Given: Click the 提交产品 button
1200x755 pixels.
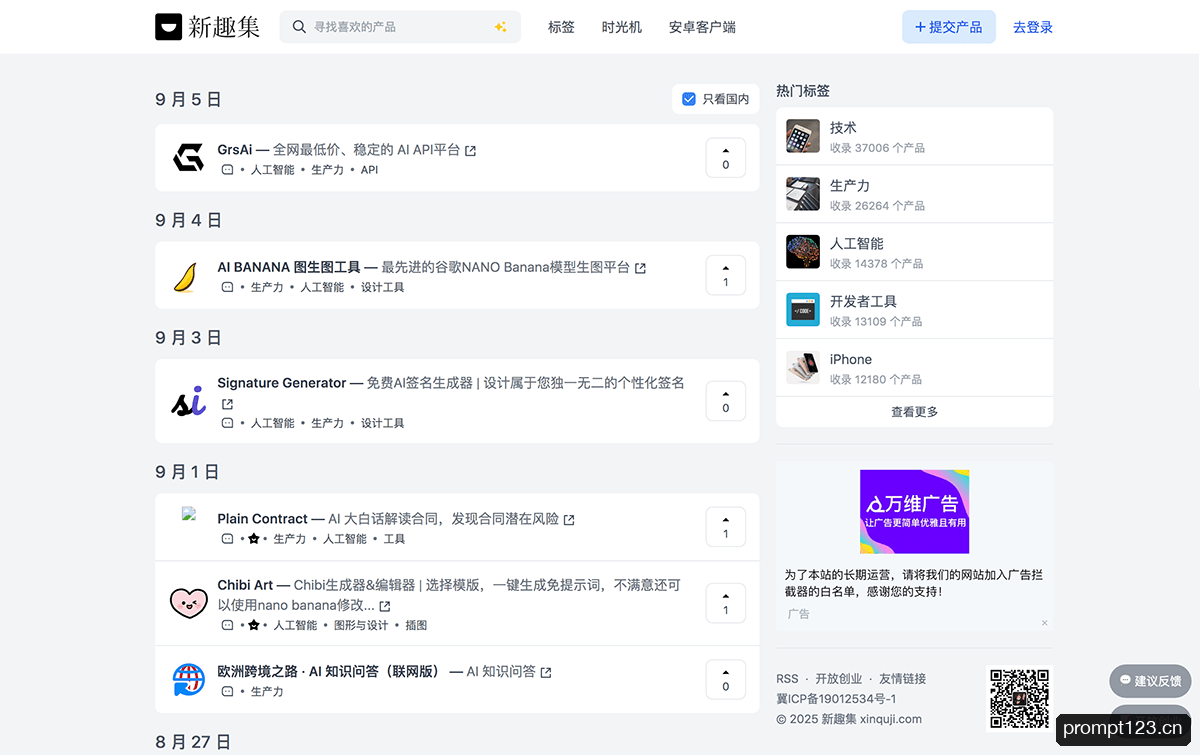Looking at the screenshot, I should pos(949,27).
